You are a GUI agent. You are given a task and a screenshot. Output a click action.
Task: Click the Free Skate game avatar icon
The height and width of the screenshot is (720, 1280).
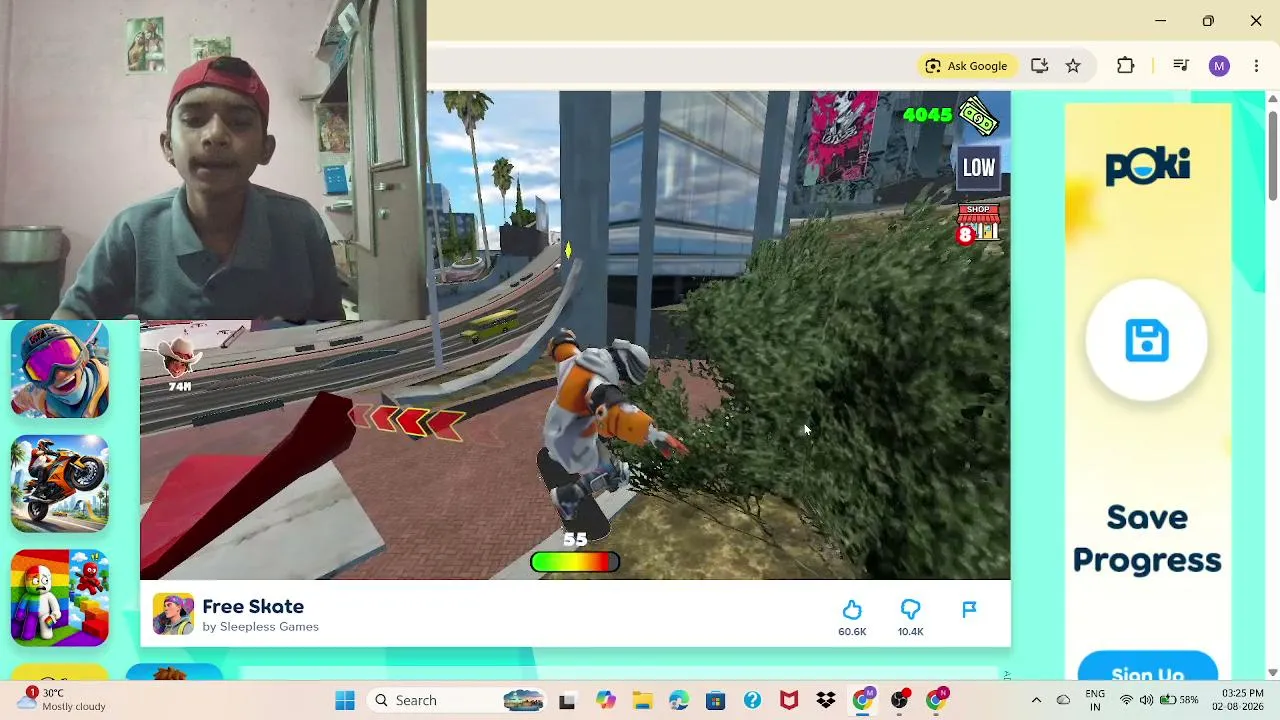[173, 615]
